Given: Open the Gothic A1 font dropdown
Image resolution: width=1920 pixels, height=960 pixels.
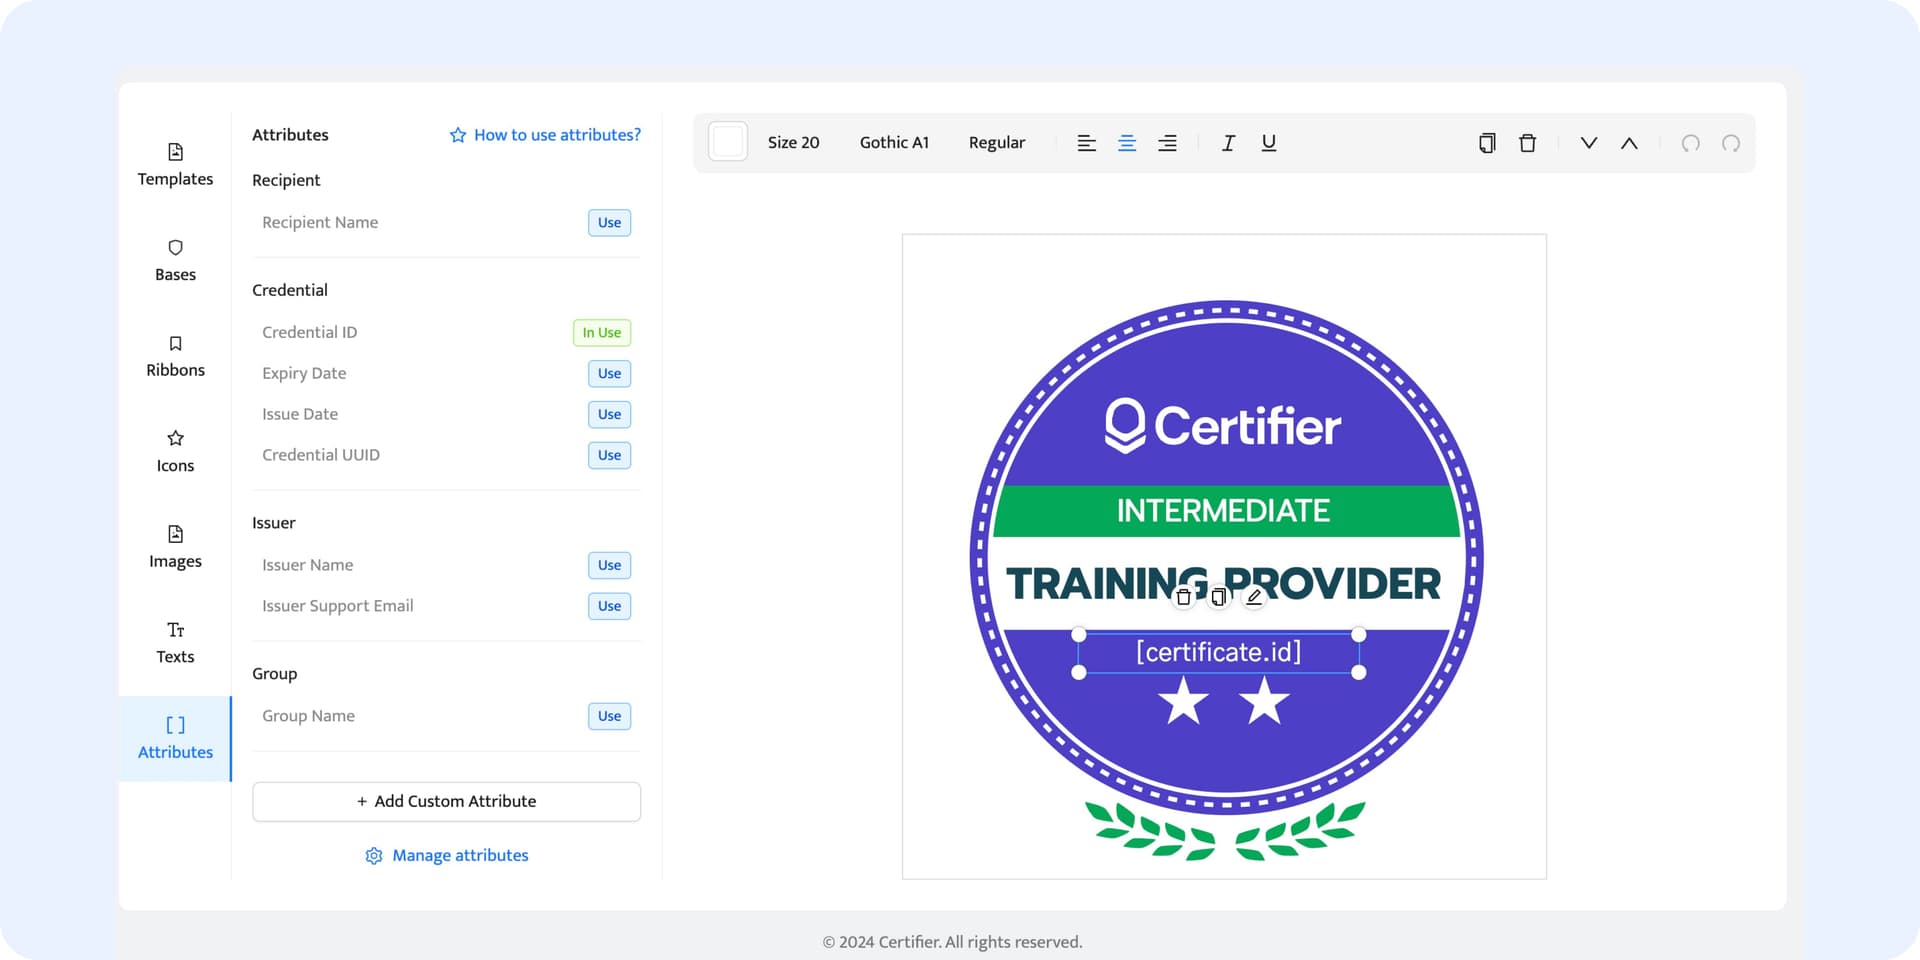Looking at the screenshot, I should click(x=894, y=143).
